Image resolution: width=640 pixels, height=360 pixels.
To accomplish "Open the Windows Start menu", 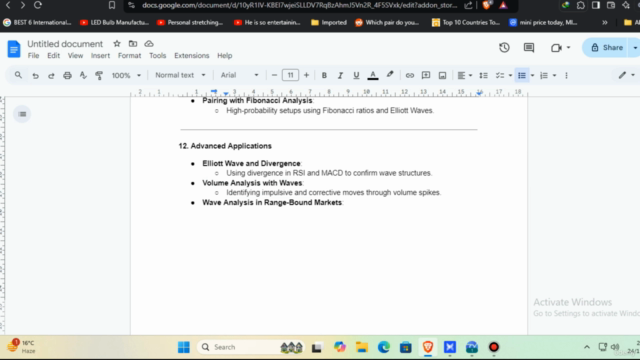I will (184, 347).
